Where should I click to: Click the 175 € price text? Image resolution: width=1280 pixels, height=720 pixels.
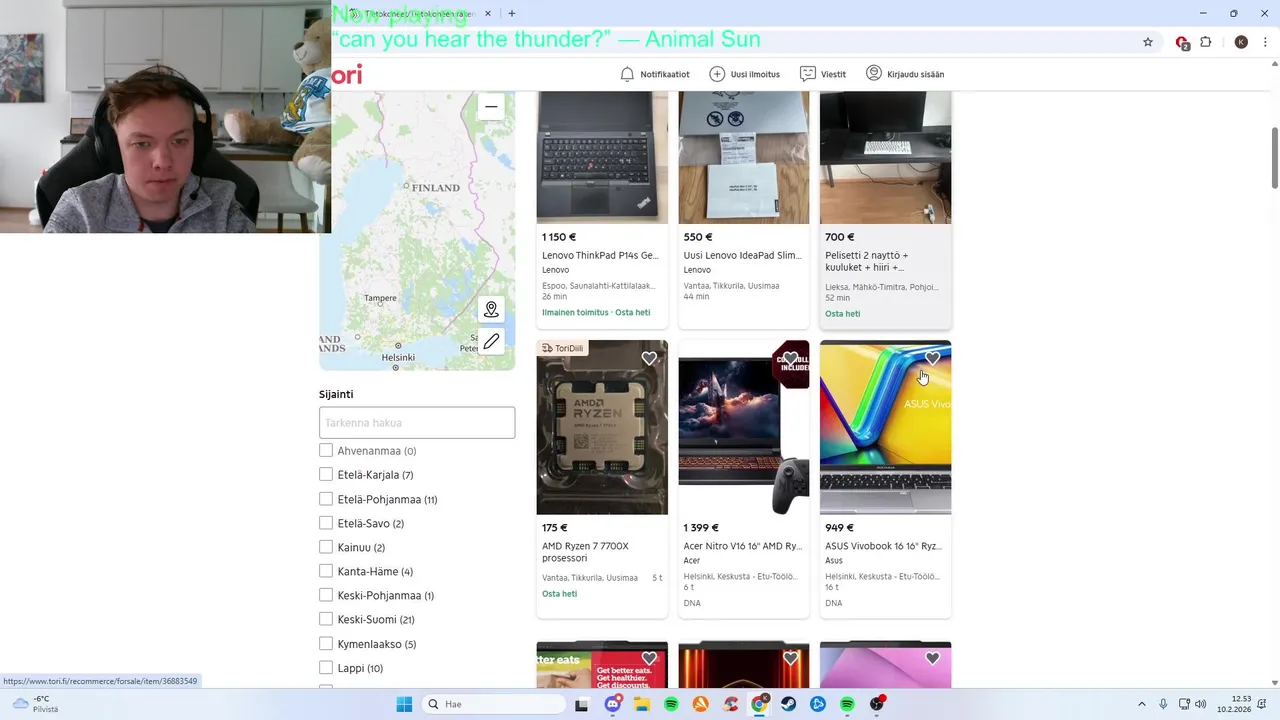[555, 528]
